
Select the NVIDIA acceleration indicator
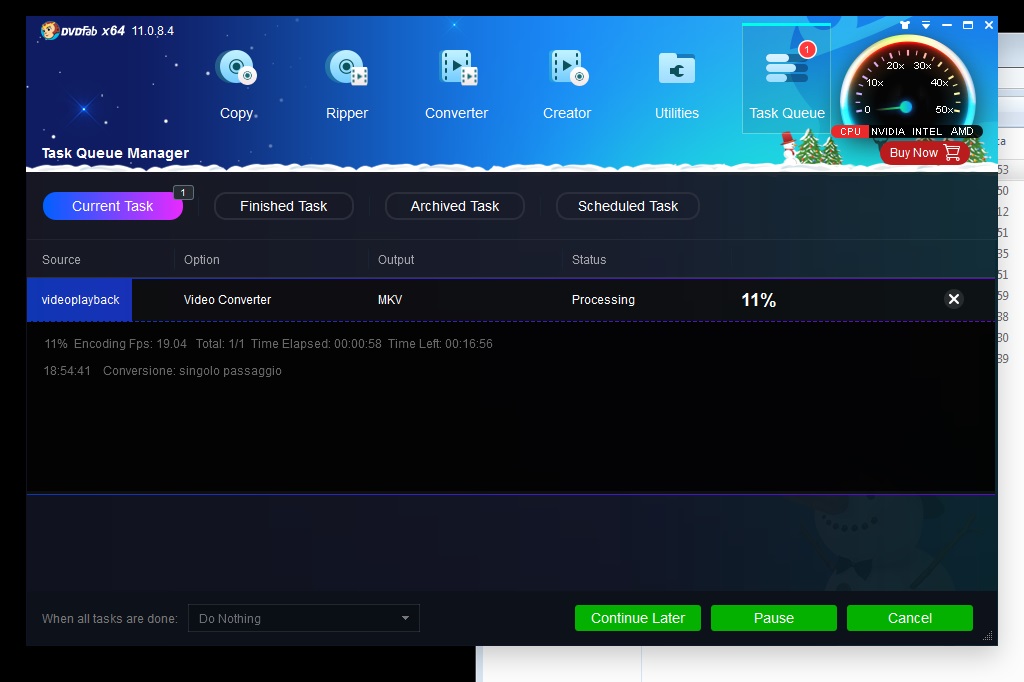[x=888, y=131]
